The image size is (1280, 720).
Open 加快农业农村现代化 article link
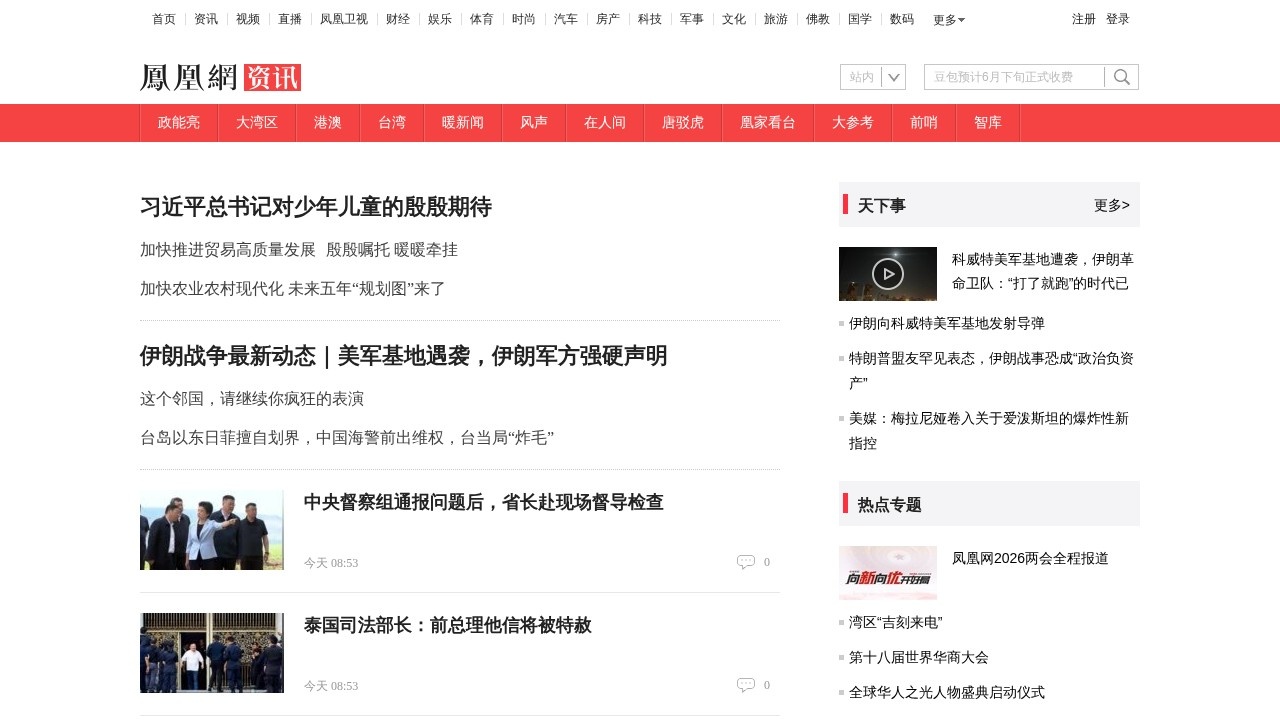pos(293,289)
